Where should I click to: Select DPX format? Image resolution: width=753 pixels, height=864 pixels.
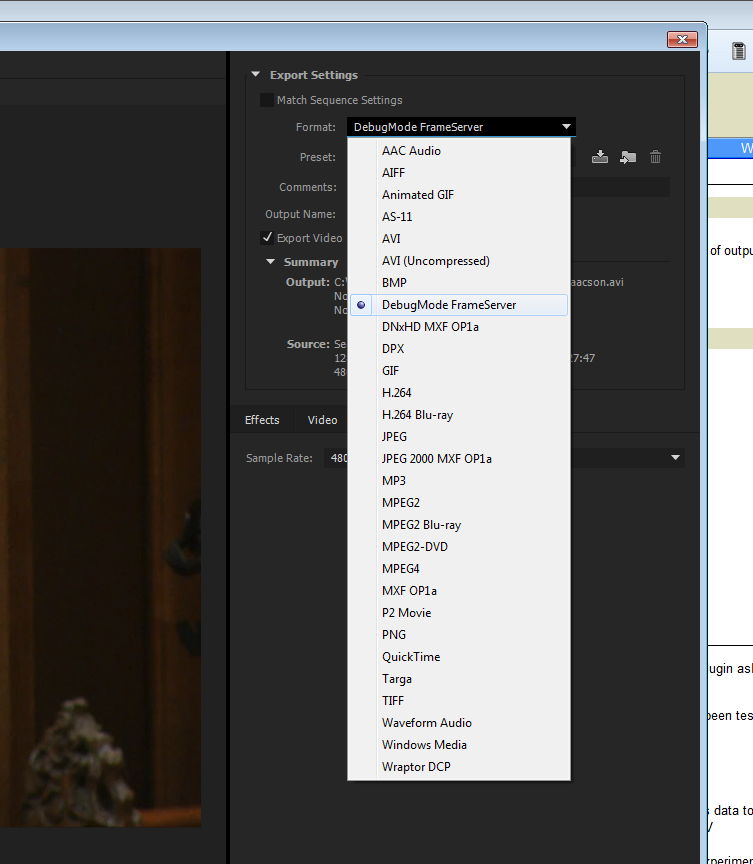pos(459,349)
